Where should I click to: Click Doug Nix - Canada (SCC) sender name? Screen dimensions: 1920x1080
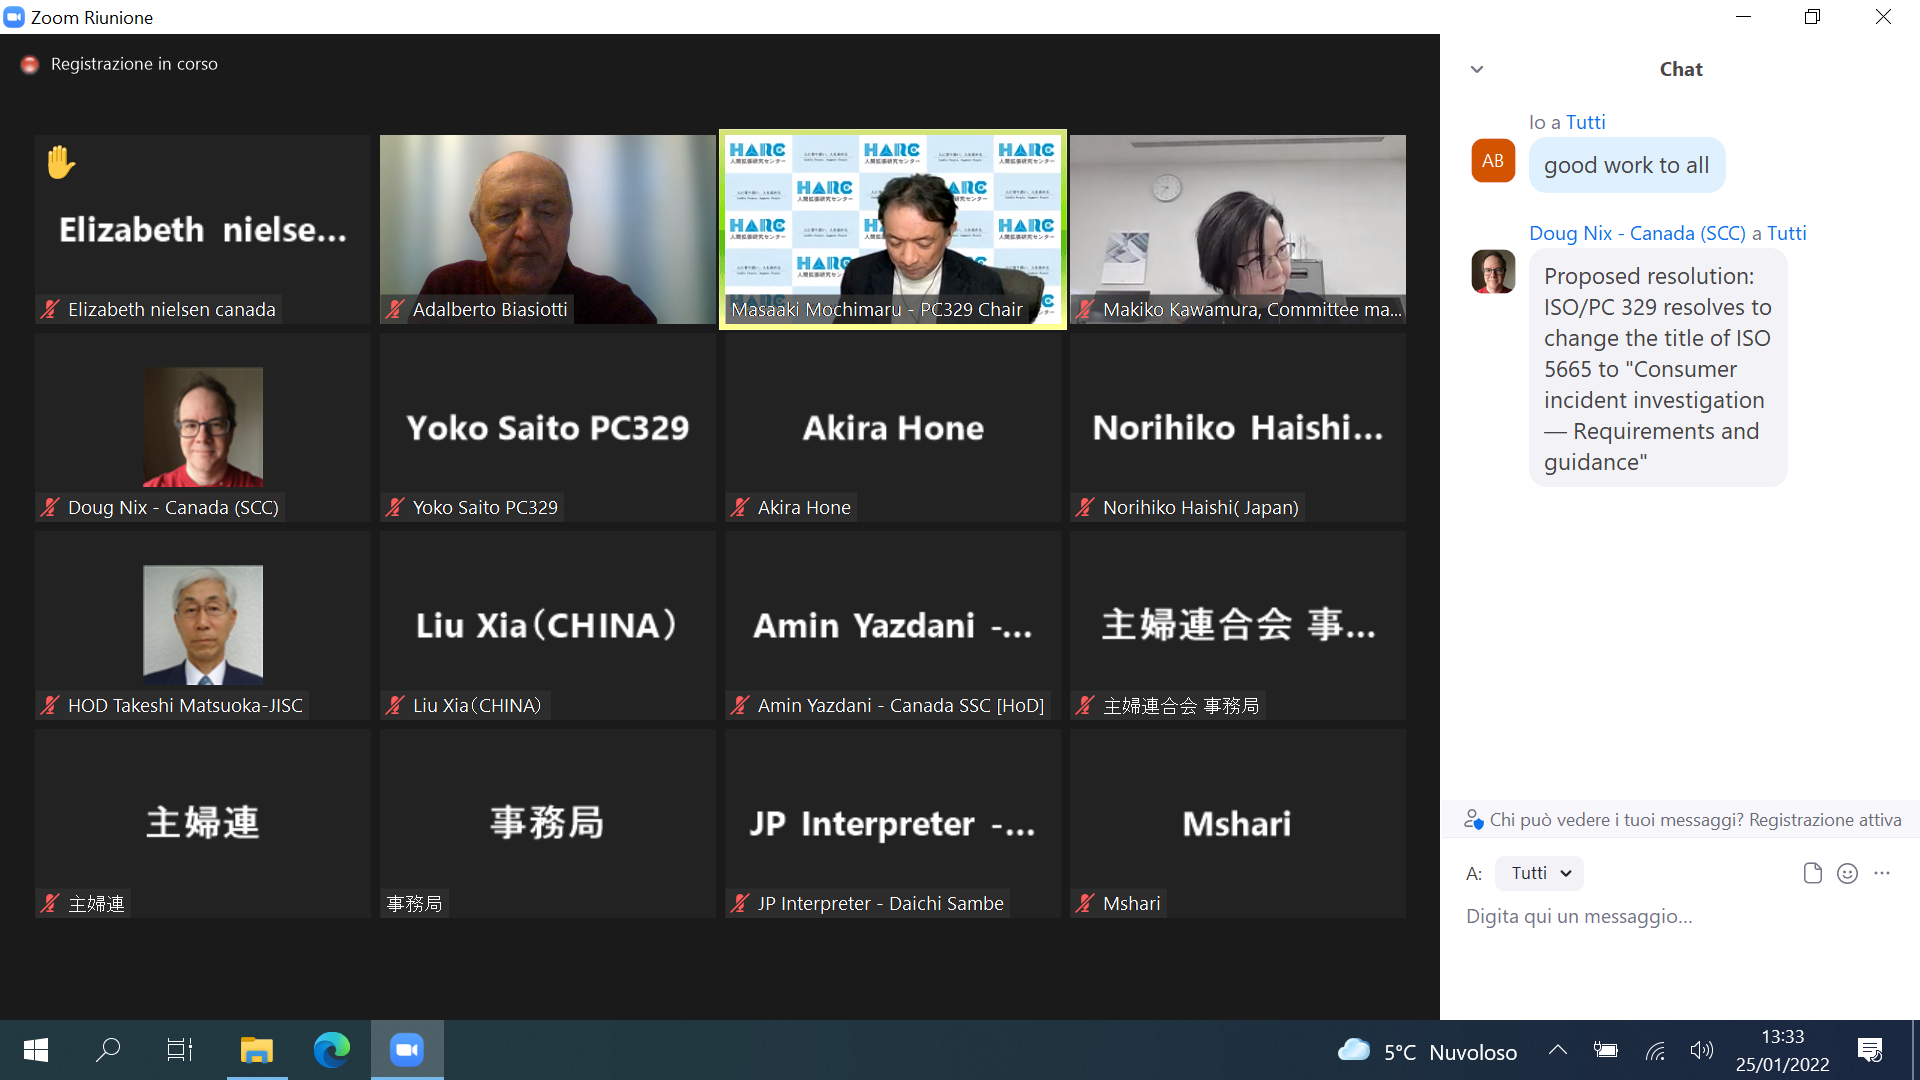pos(1637,233)
